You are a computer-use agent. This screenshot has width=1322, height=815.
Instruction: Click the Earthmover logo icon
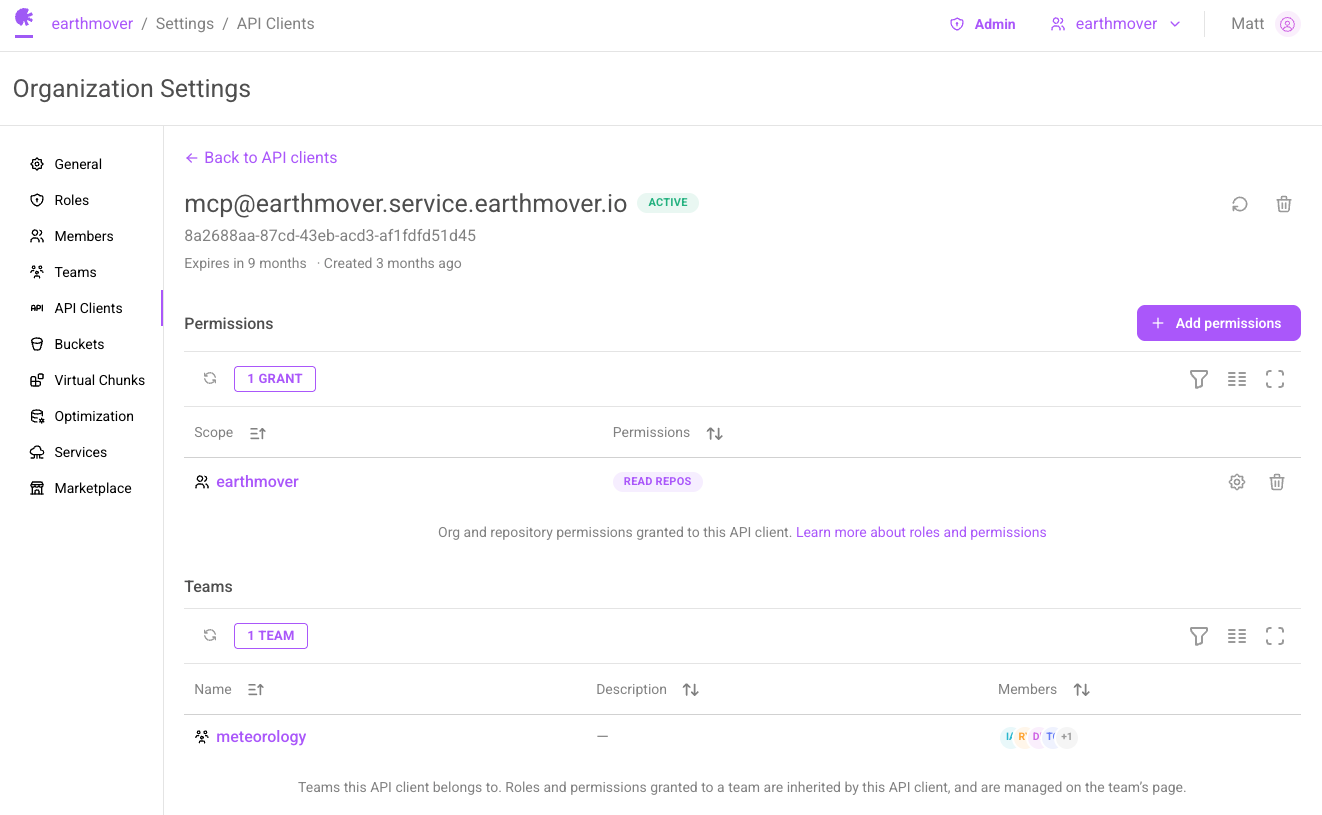pos(24,17)
